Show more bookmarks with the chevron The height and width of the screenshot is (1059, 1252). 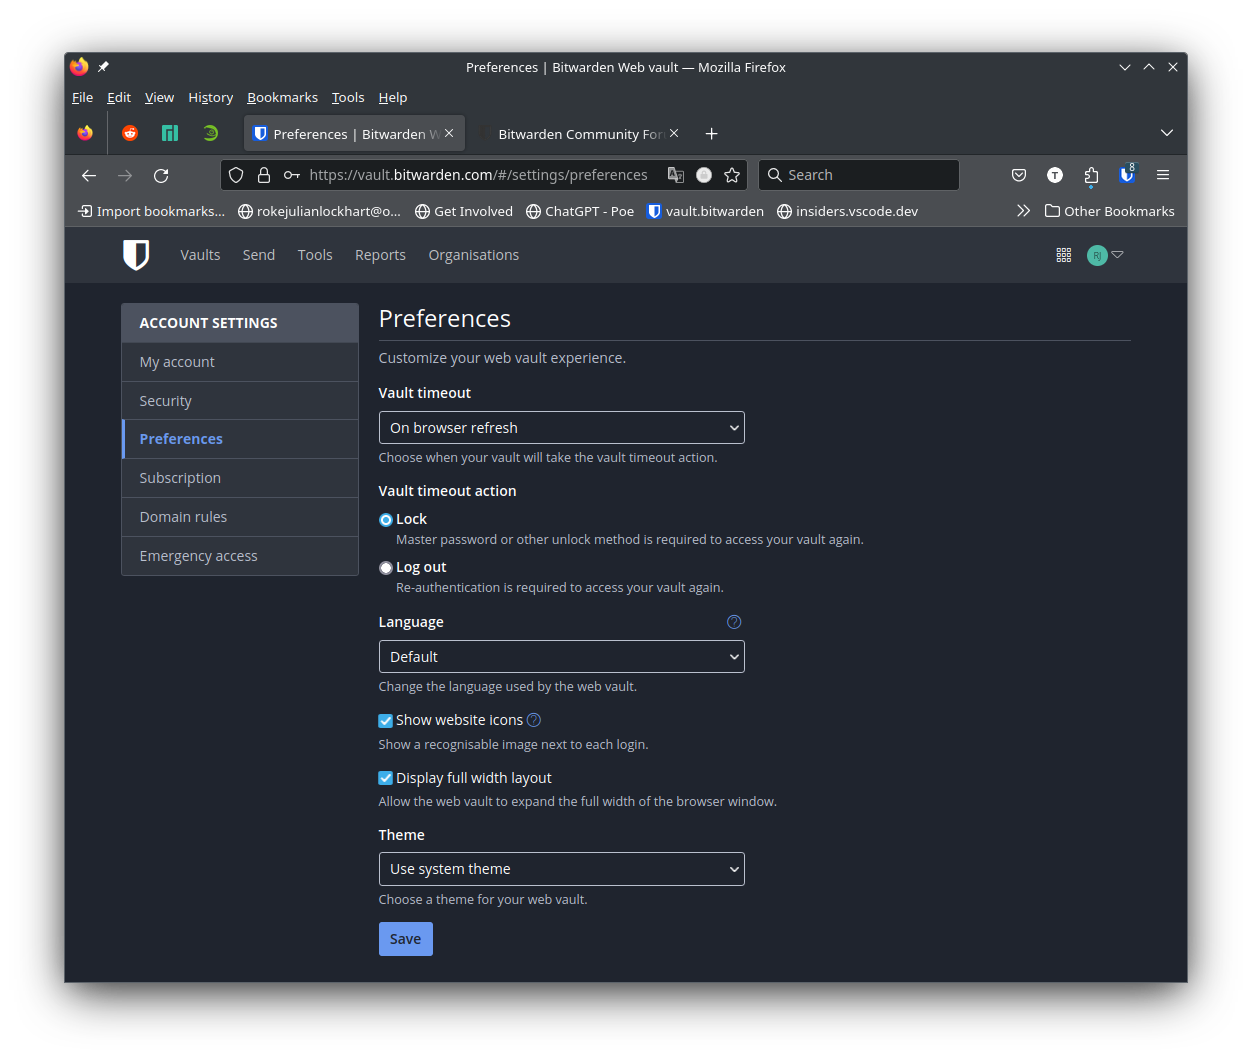point(1023,211)
